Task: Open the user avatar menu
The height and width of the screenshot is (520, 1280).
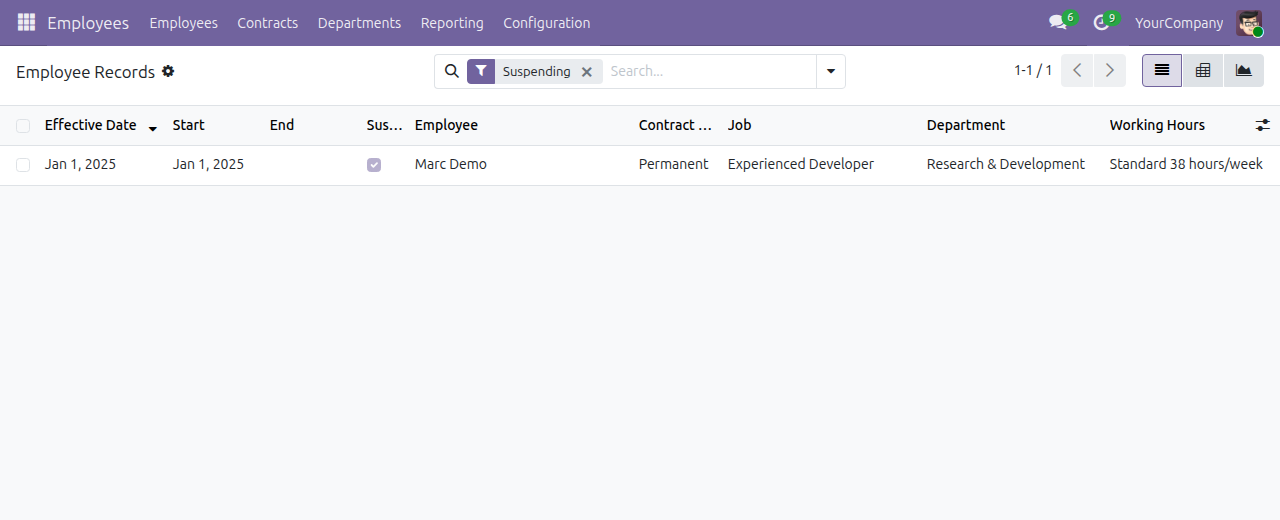Action: [1249, 22]
